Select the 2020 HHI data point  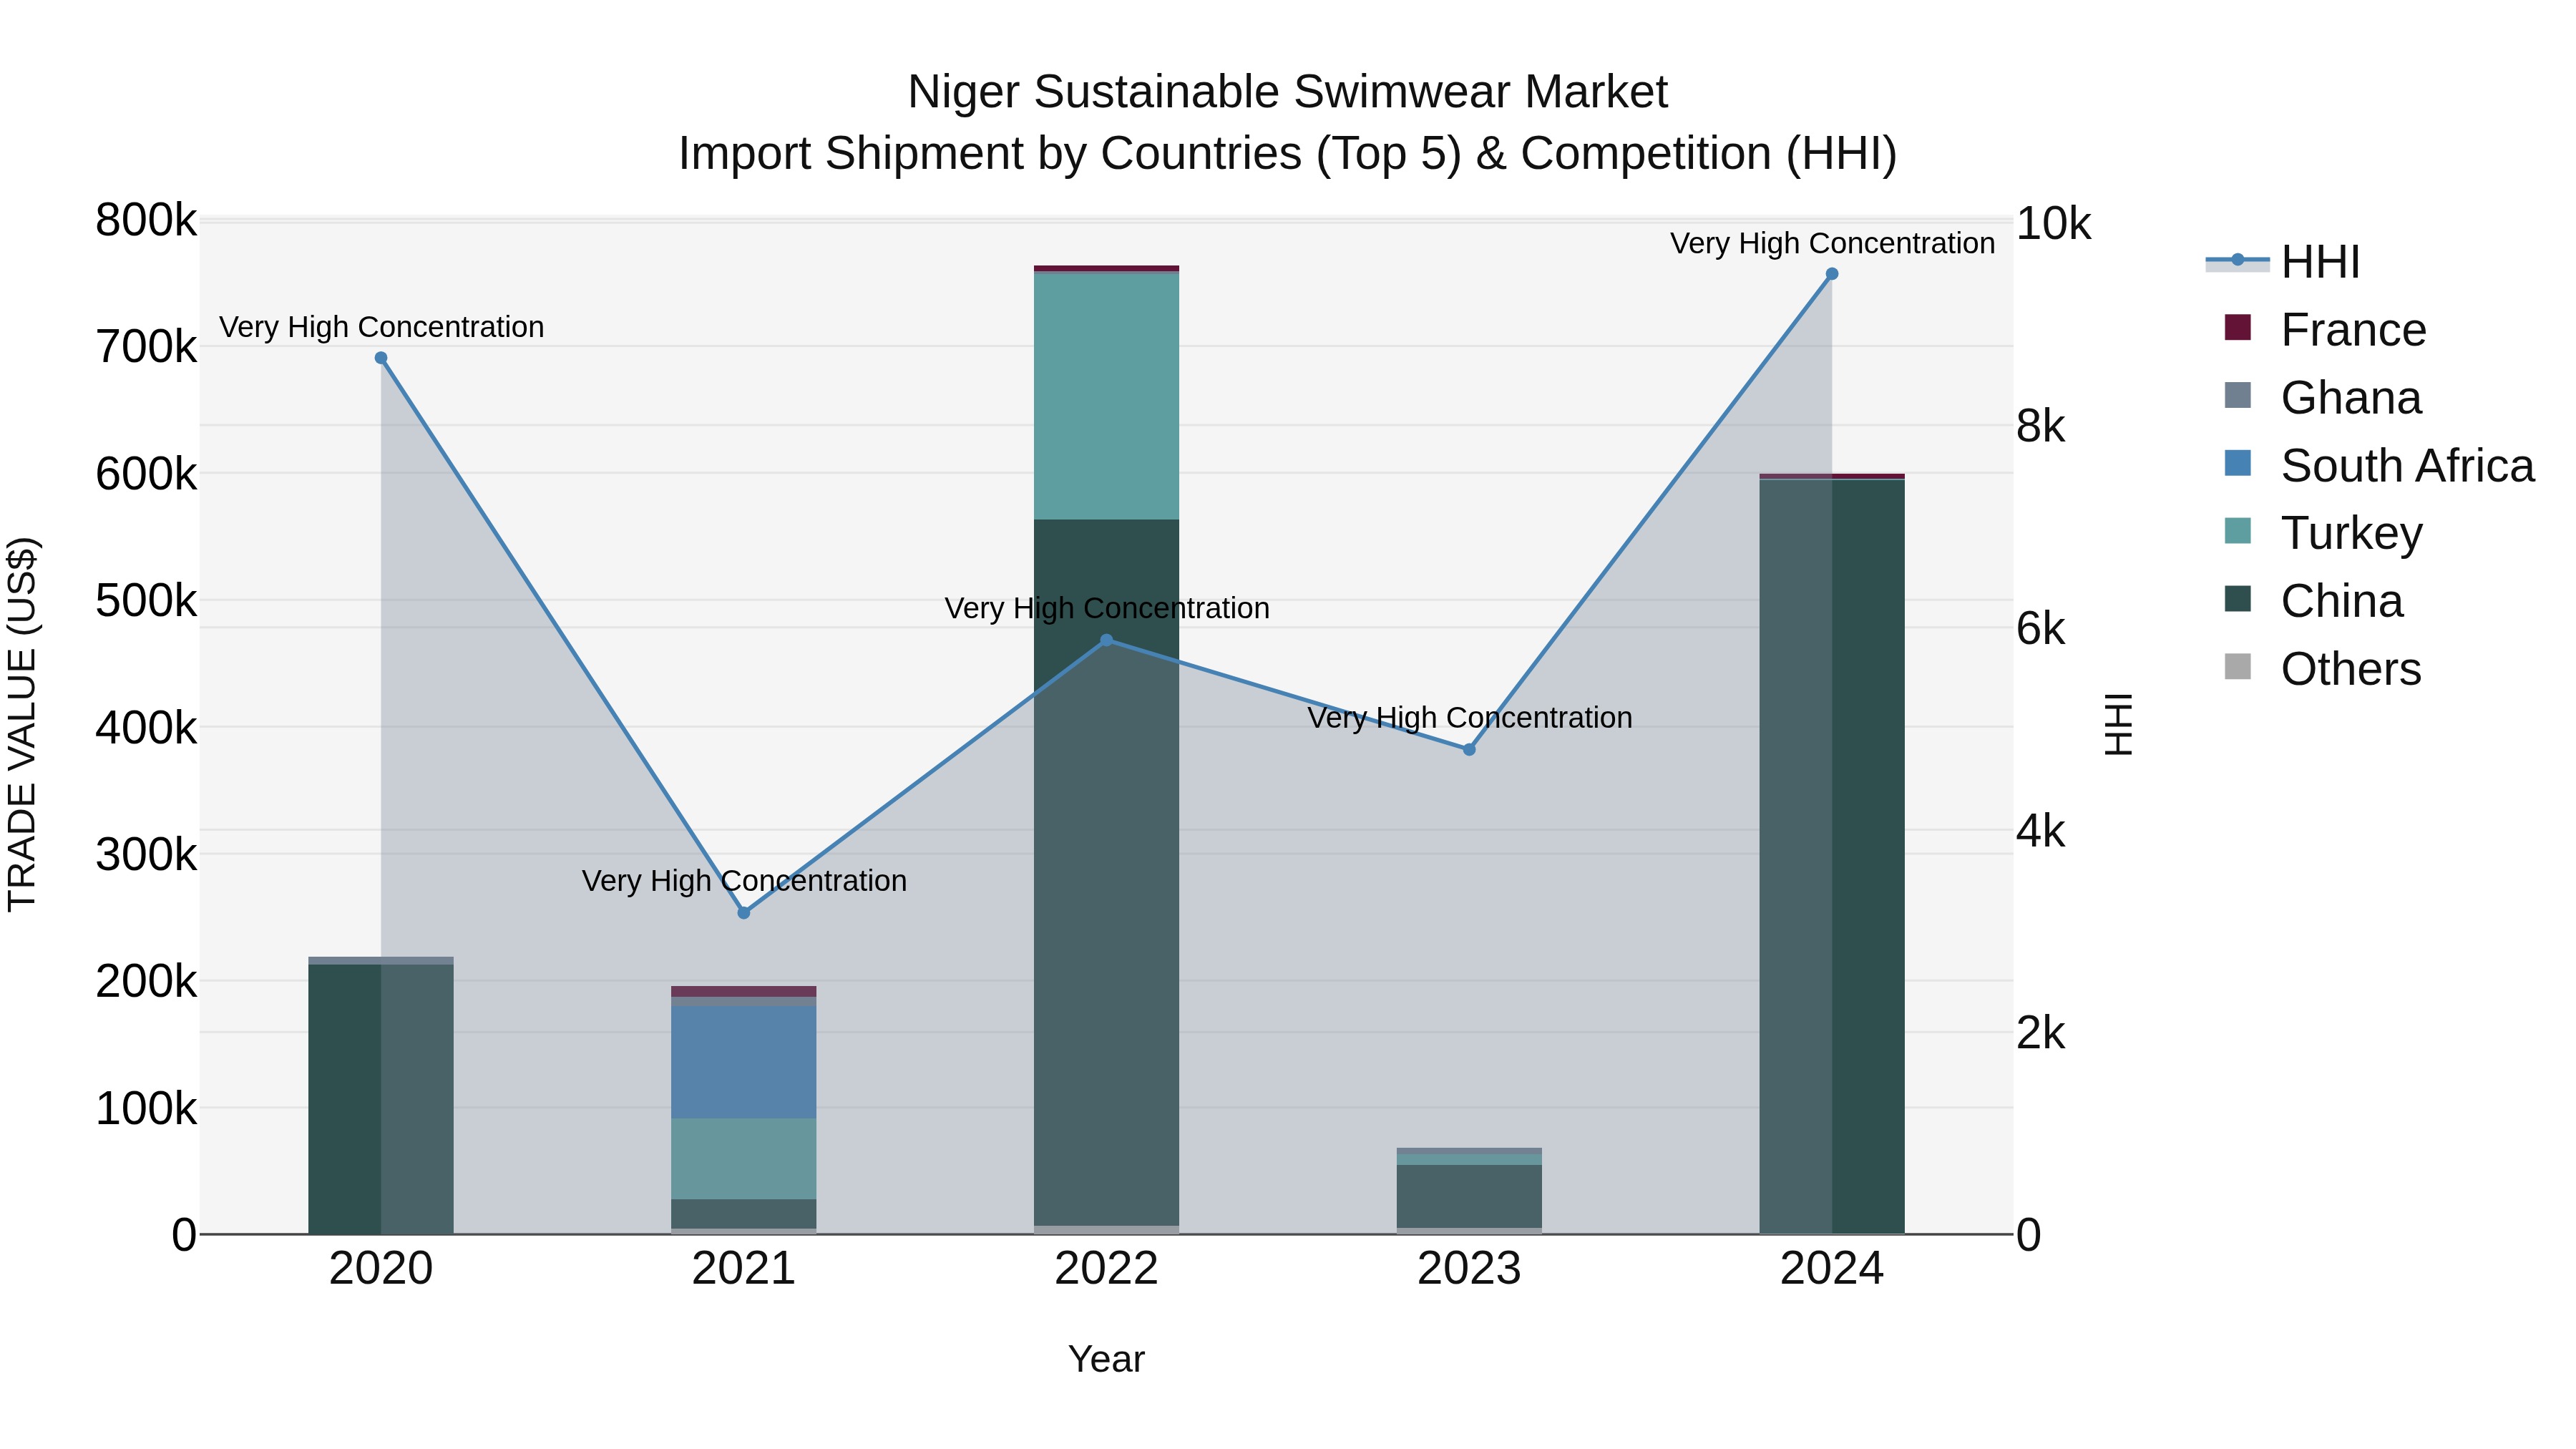click(381, 358)
